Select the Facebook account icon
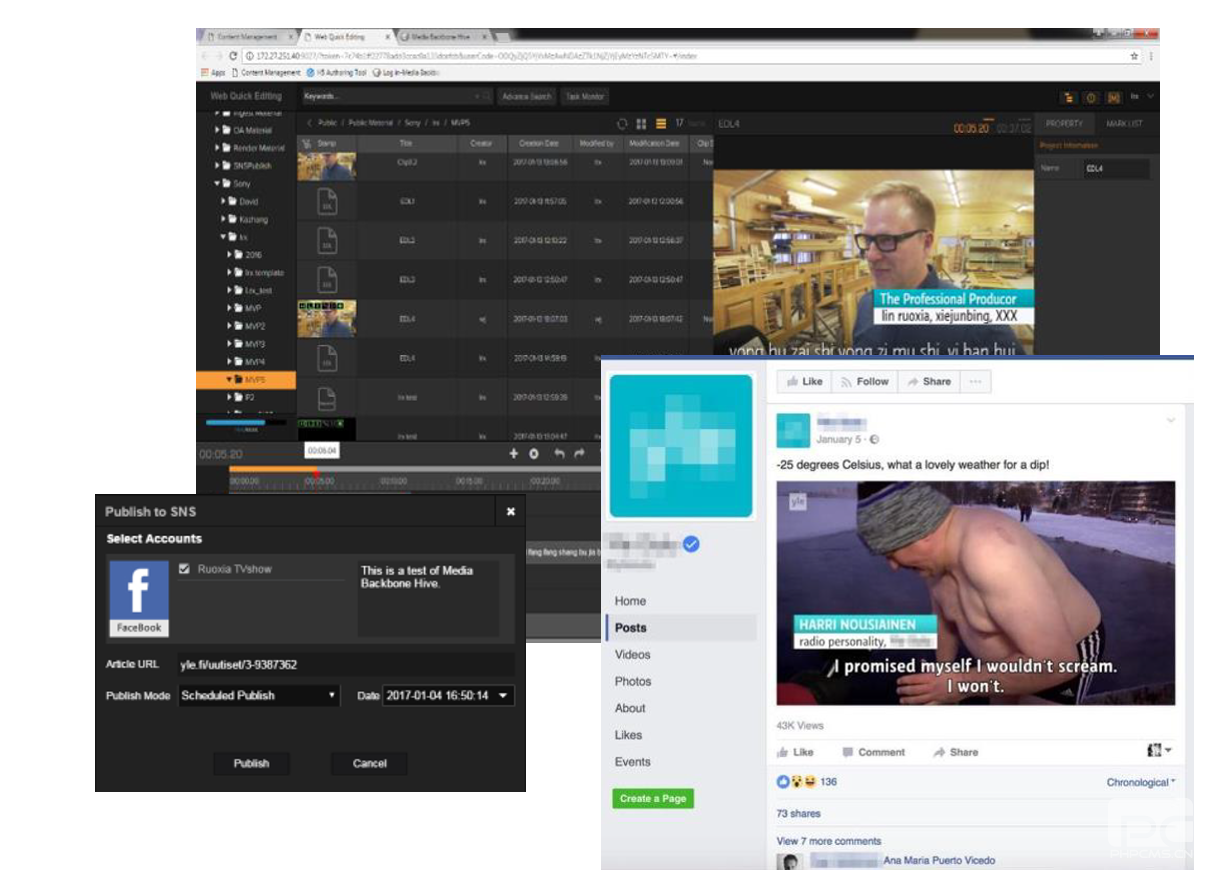Viewport: 1213px width, 878px height. (138, 596)
